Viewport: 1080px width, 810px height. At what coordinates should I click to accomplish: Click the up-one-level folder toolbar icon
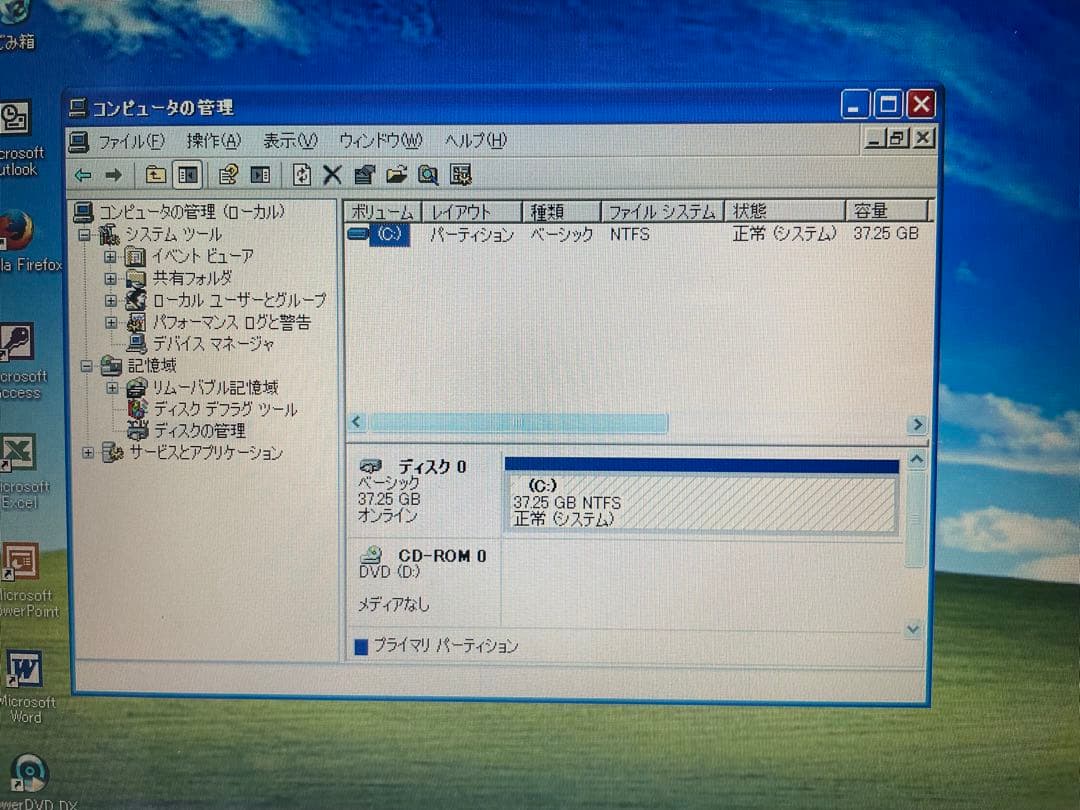155,175
